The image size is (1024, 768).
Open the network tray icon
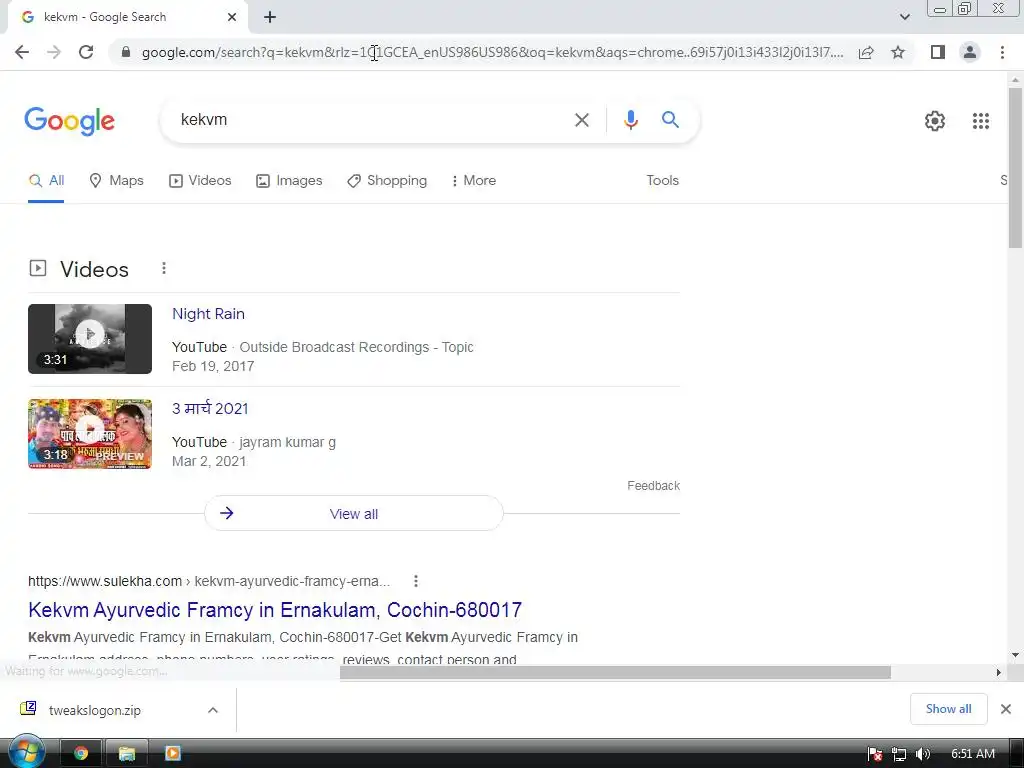[x=899, y=754]
